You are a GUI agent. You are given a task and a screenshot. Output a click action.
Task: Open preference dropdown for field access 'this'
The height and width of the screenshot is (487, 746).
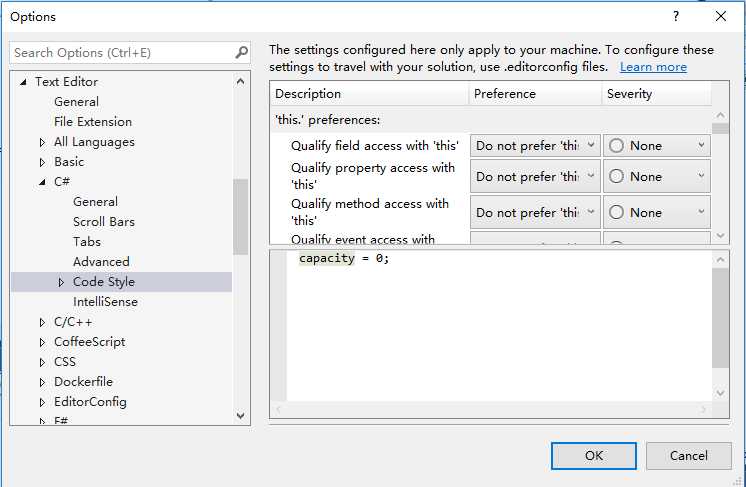535,146
